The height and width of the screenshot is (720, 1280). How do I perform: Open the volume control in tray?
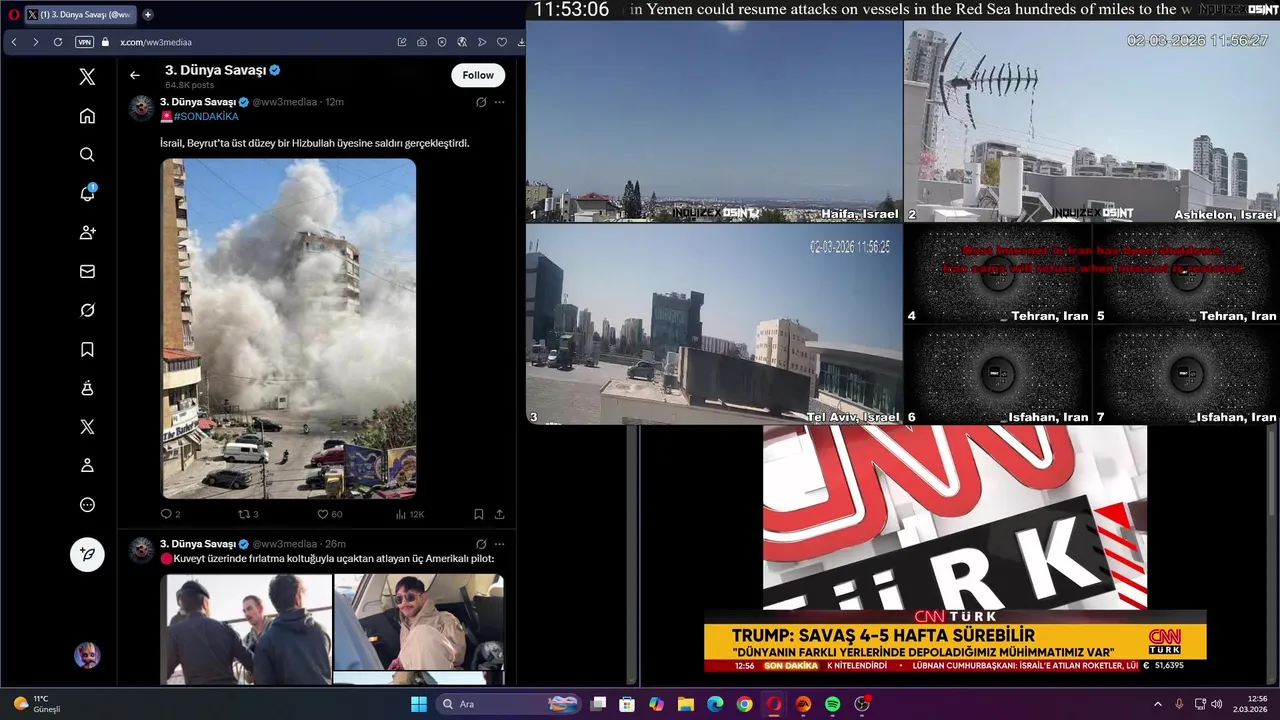(x=1217, y=704)
